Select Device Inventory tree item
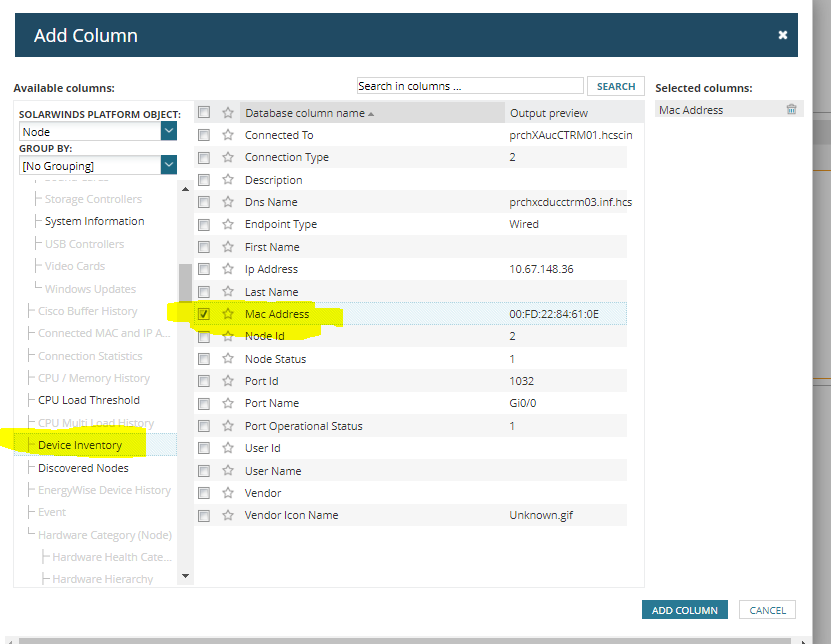Viewport: 831px width, 644px height. pos(80,445)
